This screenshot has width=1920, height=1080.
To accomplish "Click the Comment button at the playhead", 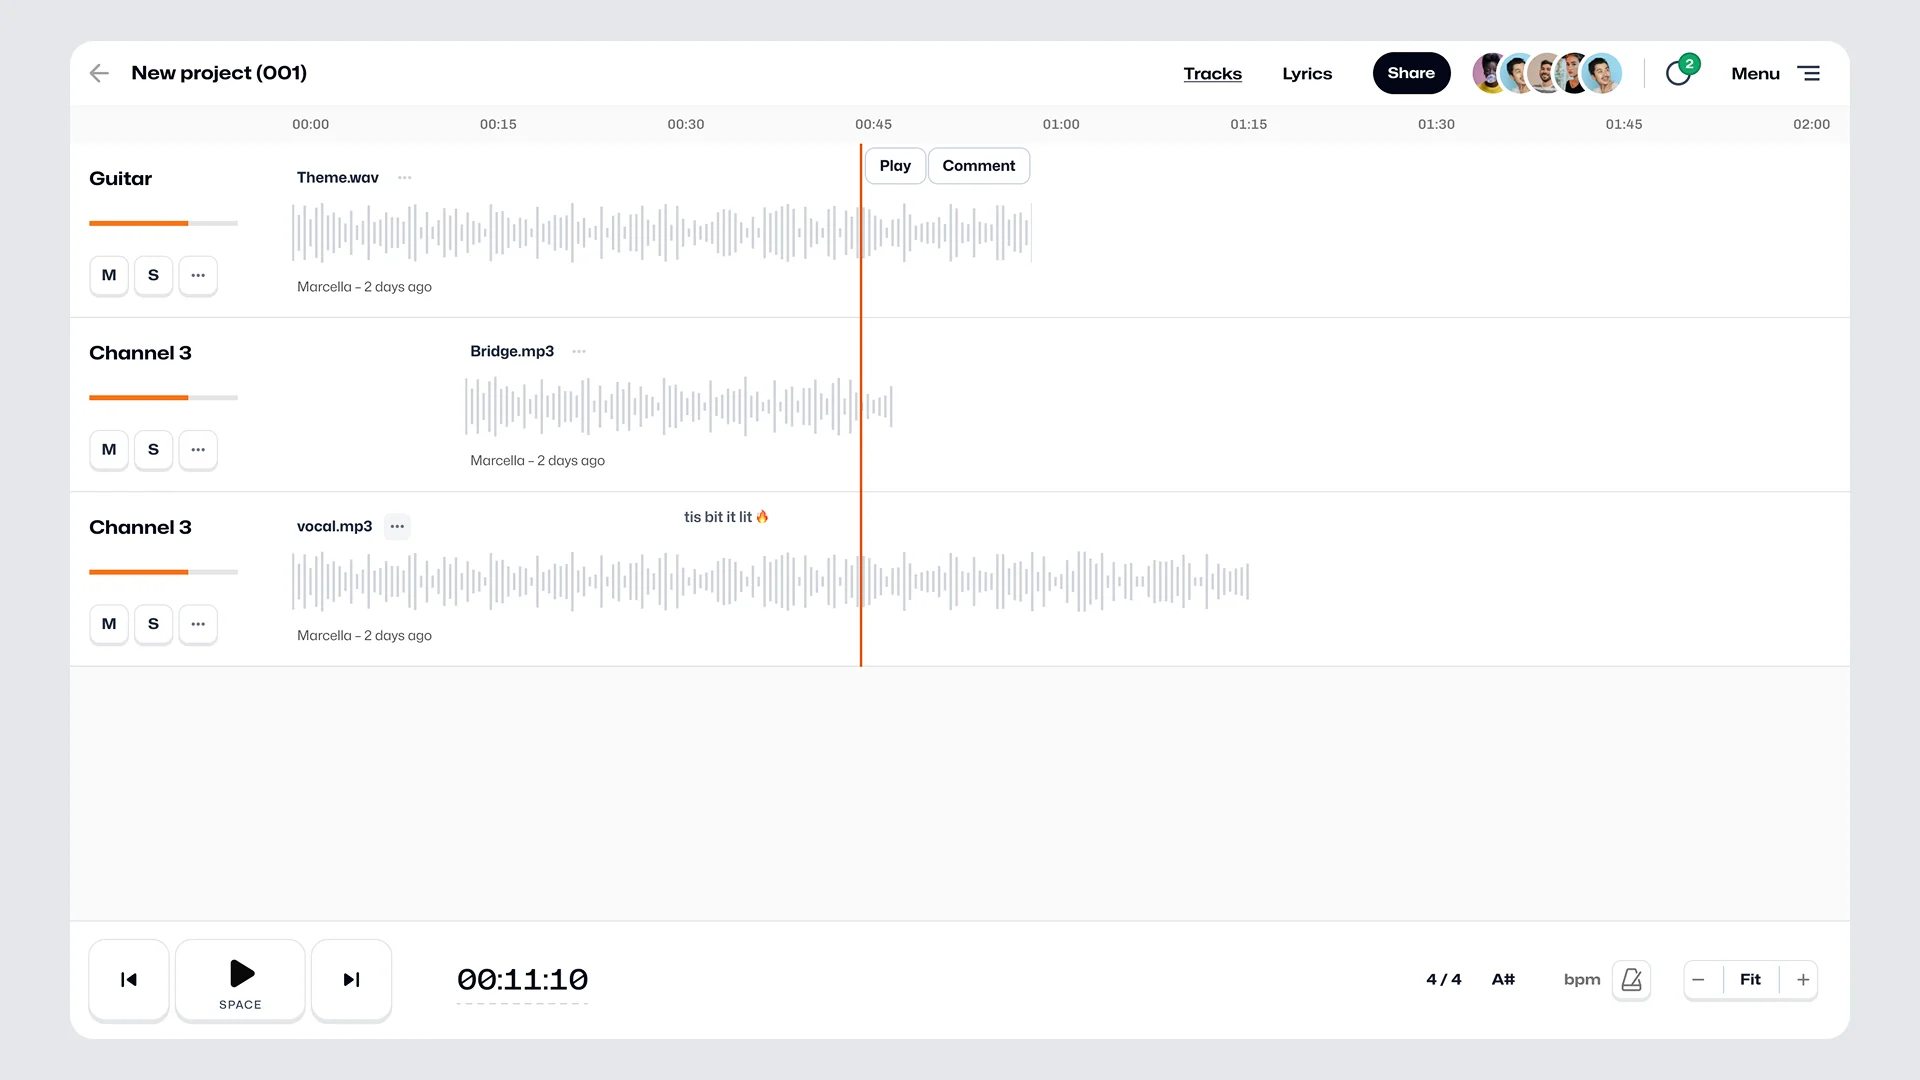I will pos(978,166).
